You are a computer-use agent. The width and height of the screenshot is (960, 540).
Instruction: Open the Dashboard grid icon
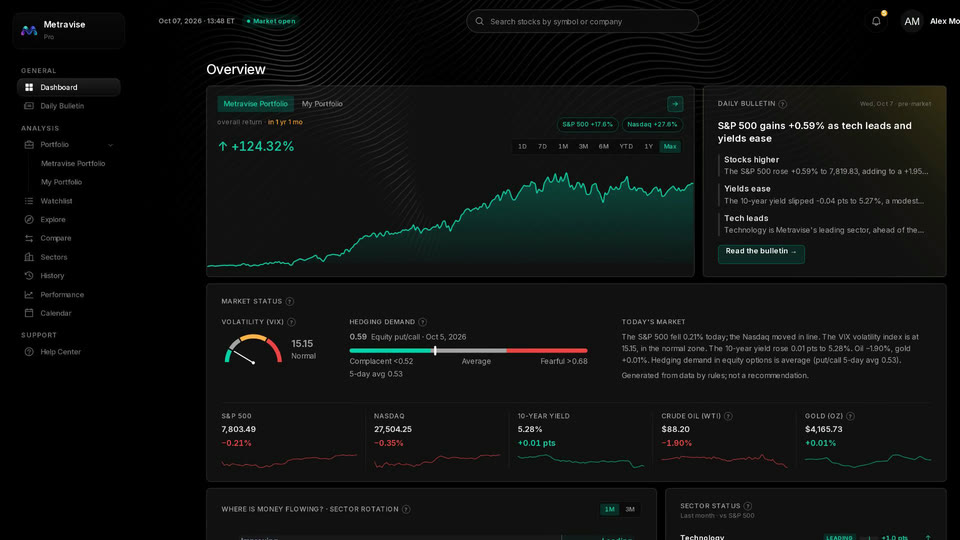(29, 87)
